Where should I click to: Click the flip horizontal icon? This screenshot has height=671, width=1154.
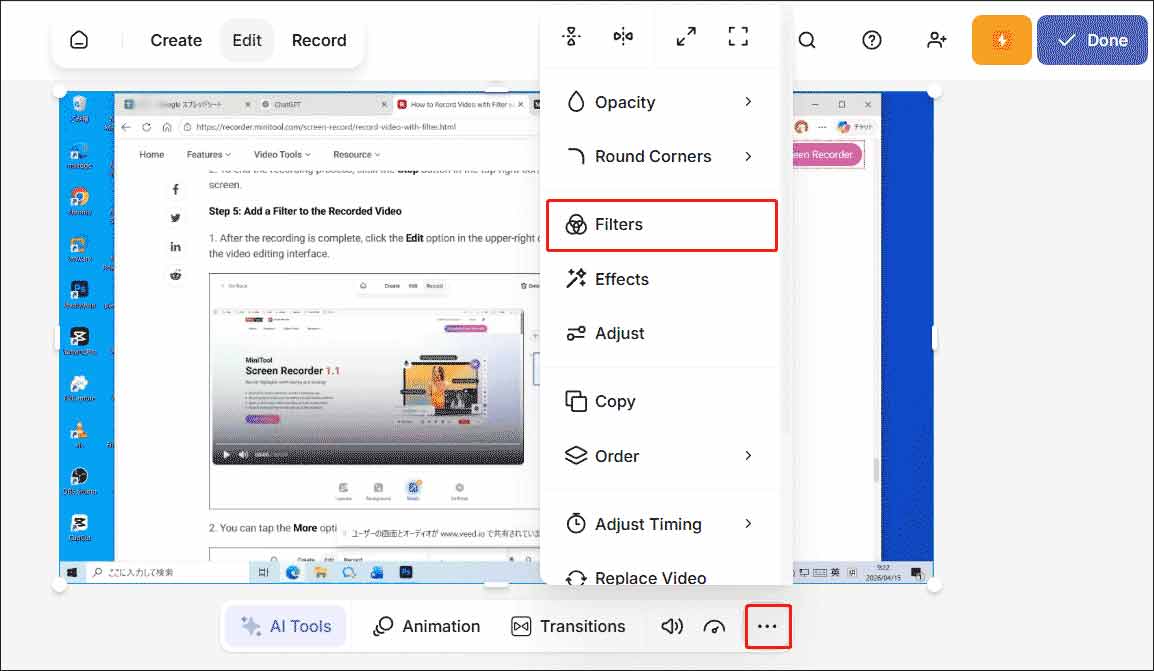pyautogui.click(x=623, y=36)
